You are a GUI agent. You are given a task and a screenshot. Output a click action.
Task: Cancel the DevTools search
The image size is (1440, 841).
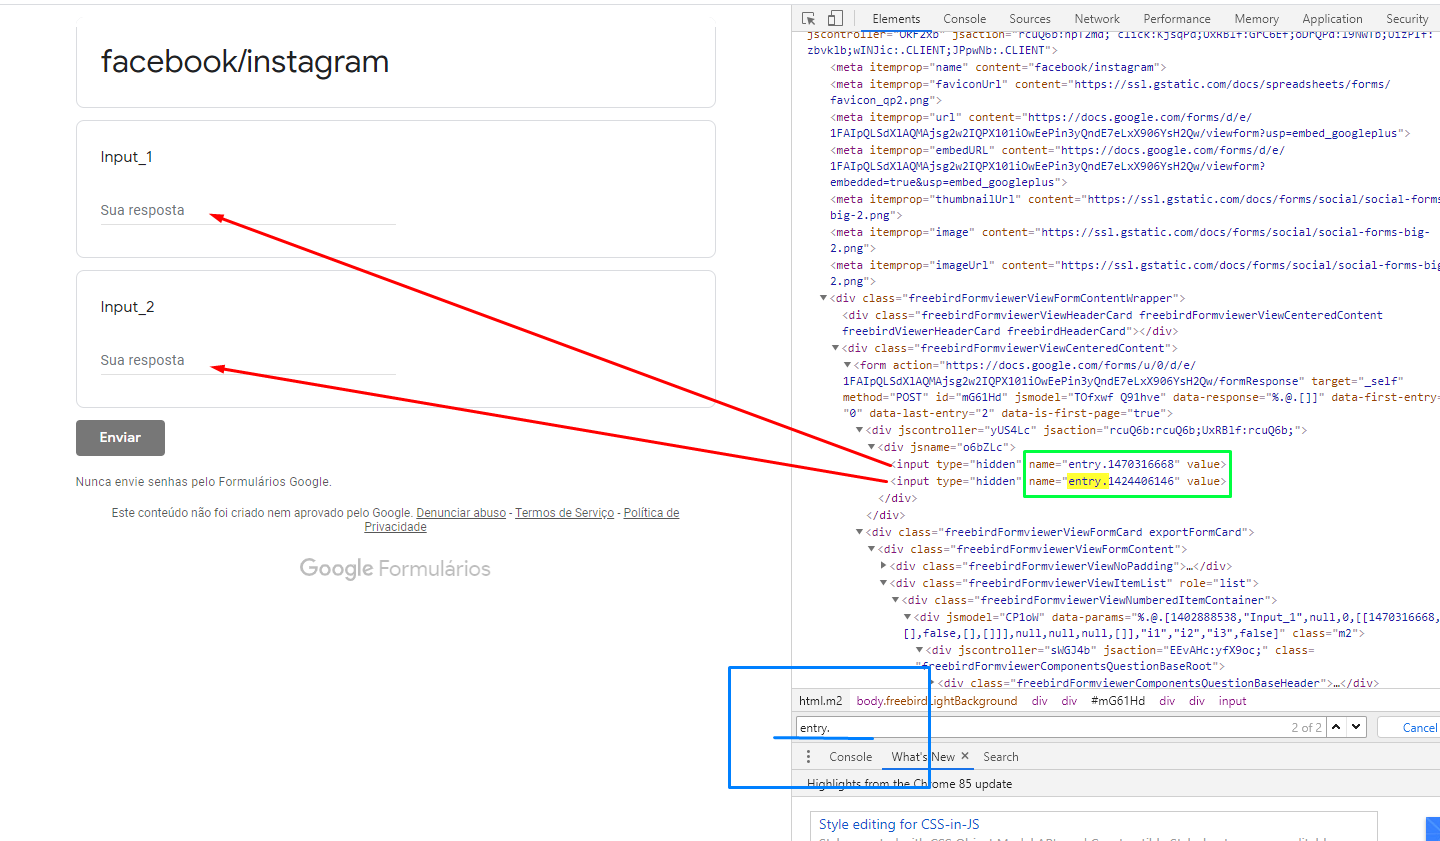(1419, 727)
